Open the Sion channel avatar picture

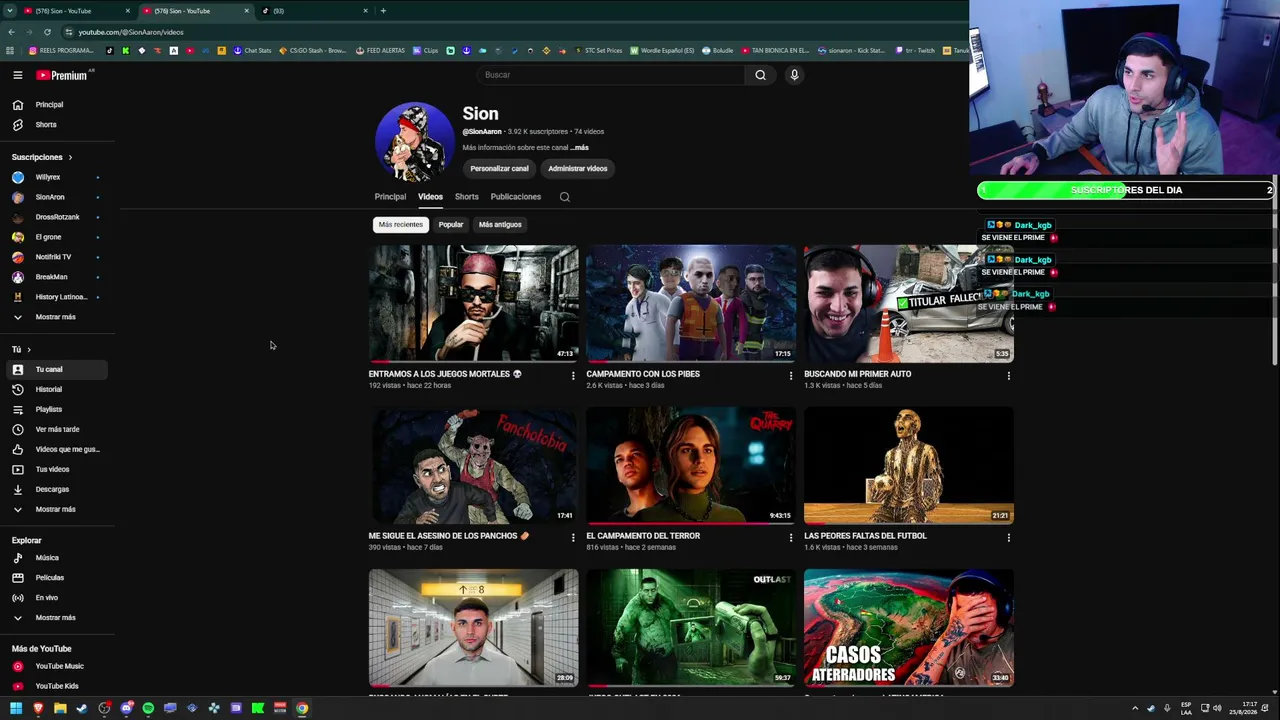(x=414, y=141)
